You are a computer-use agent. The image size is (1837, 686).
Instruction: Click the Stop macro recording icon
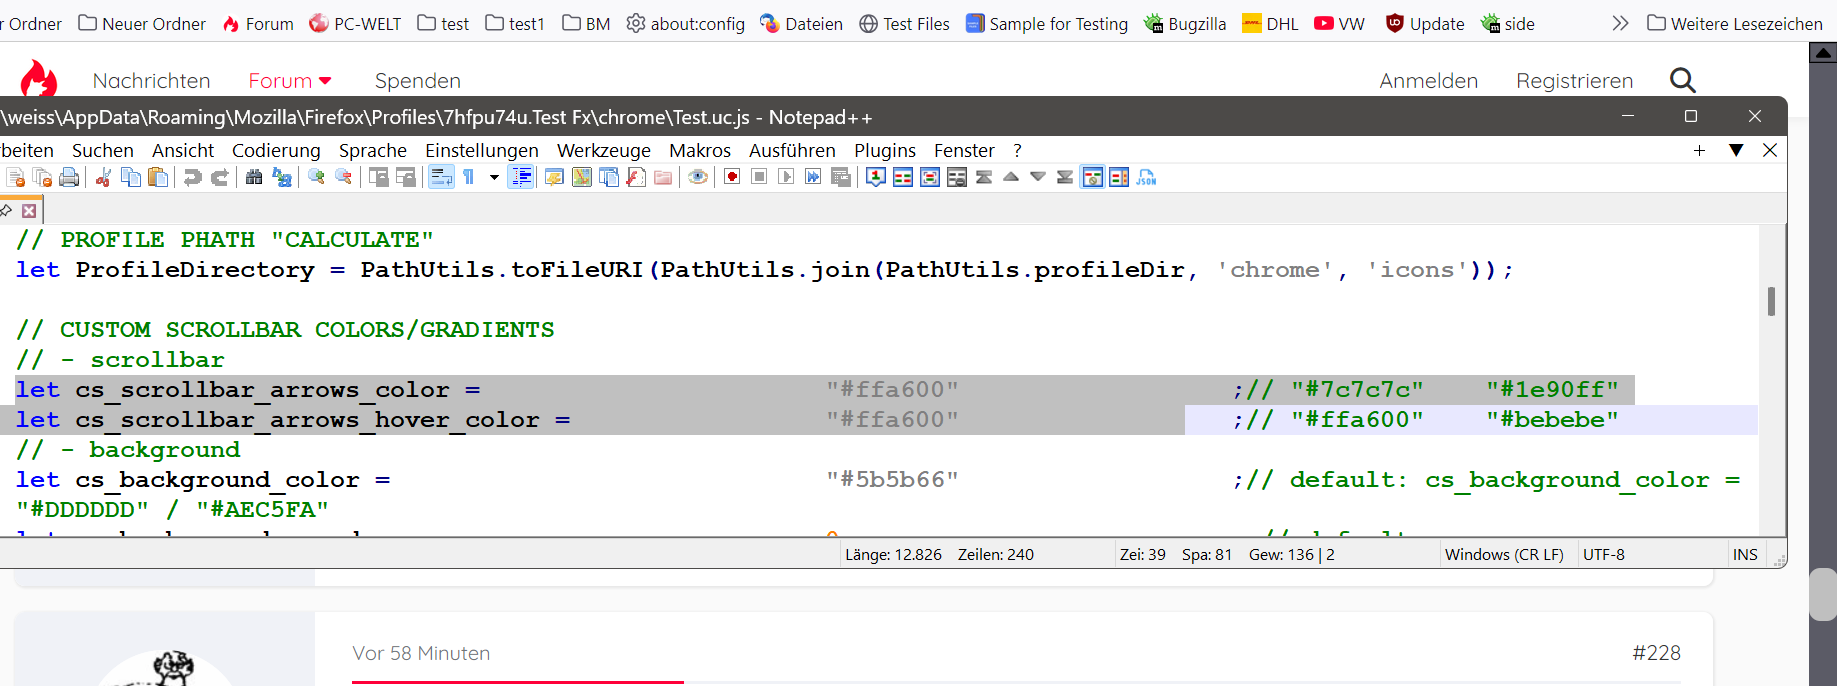pyautogui.click(x=759, y=177)
